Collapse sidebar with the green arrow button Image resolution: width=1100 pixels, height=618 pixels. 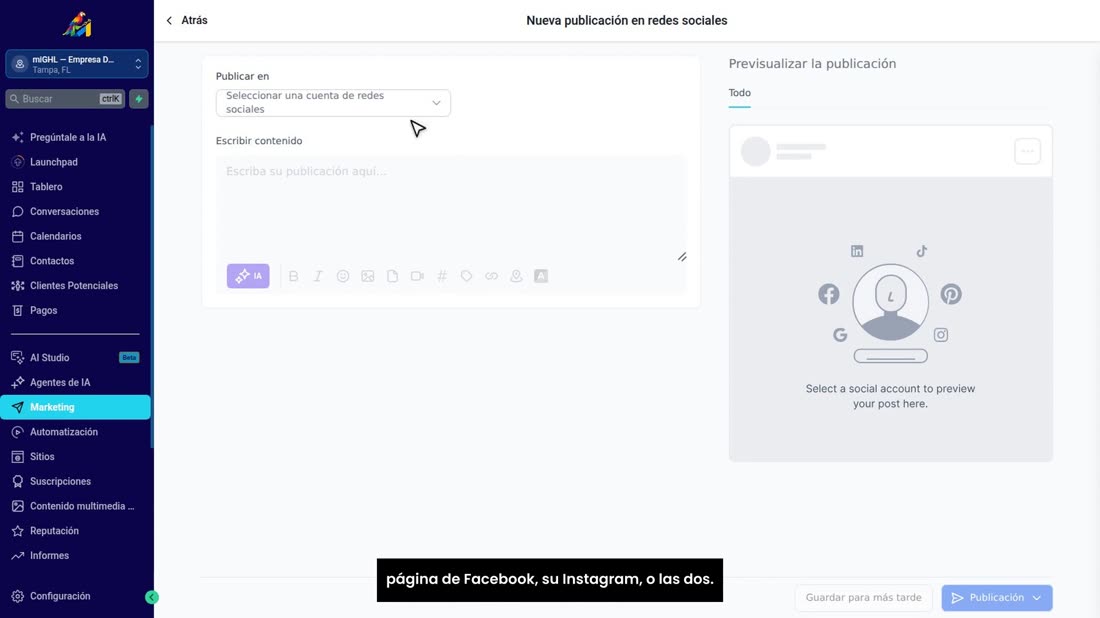click(x=152, y=597)
